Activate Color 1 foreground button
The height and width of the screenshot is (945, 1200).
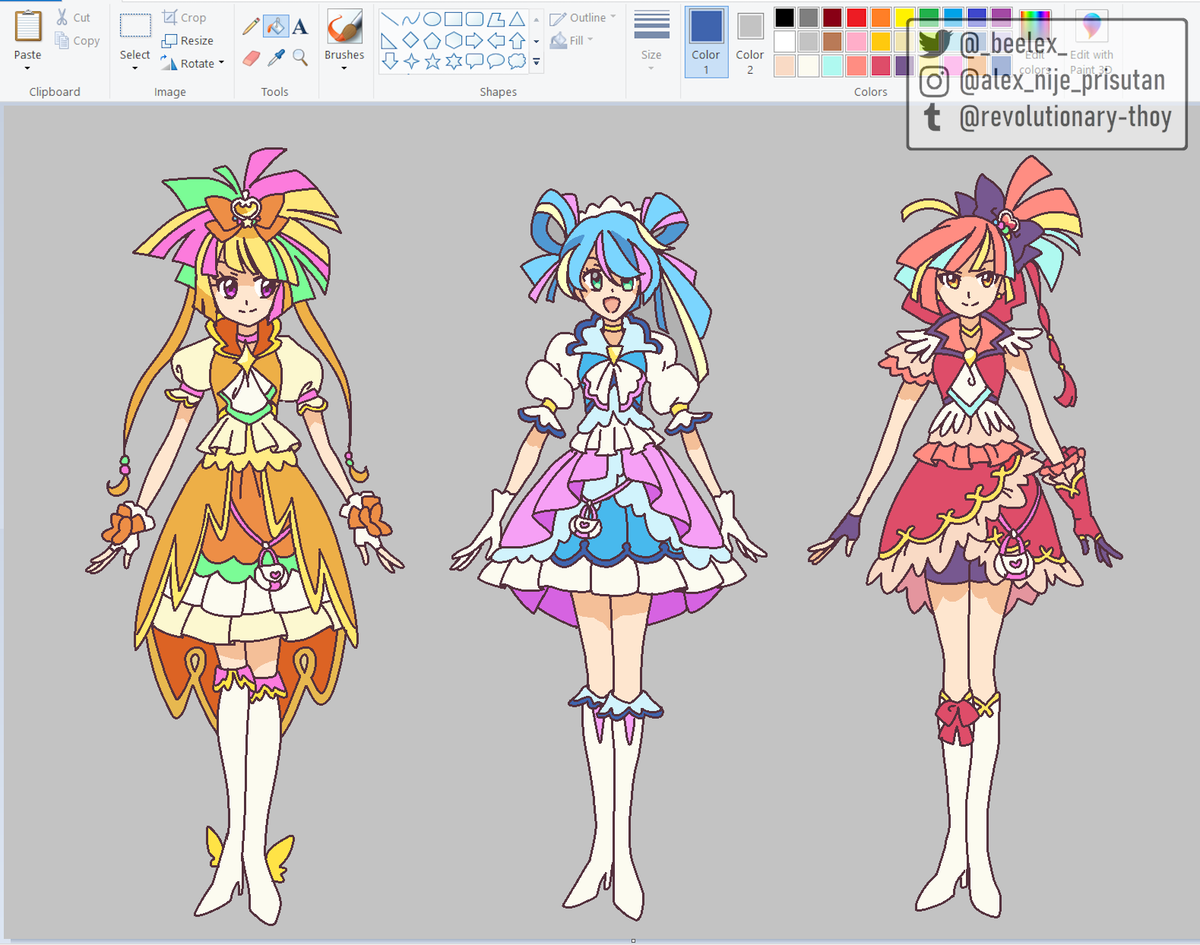tap(706, 41)
